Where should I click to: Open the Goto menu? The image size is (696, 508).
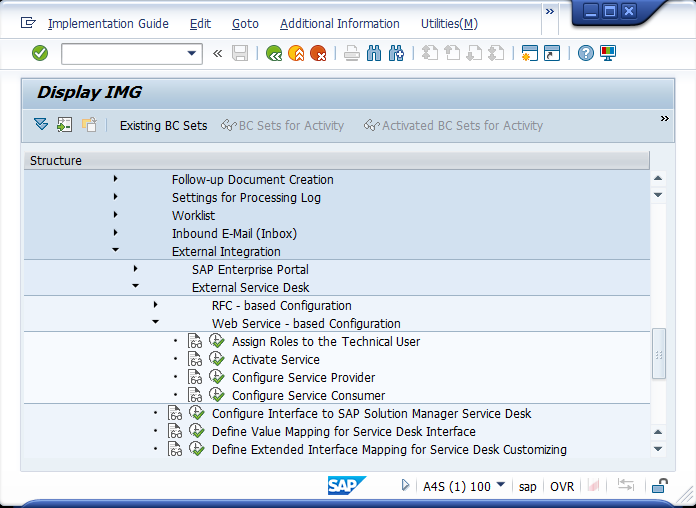click(245, 23)
